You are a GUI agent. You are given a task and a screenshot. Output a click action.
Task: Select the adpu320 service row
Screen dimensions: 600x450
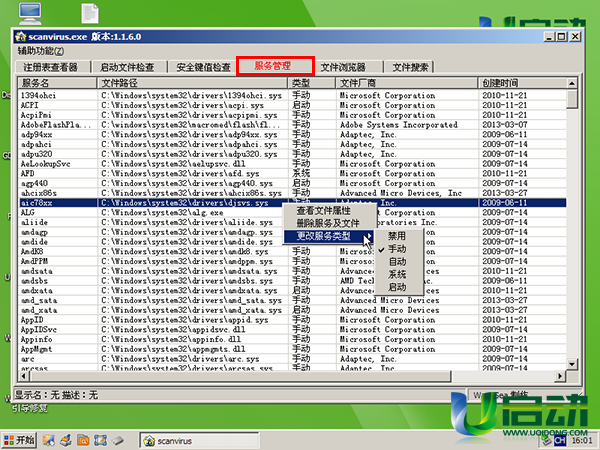point(293,154)
